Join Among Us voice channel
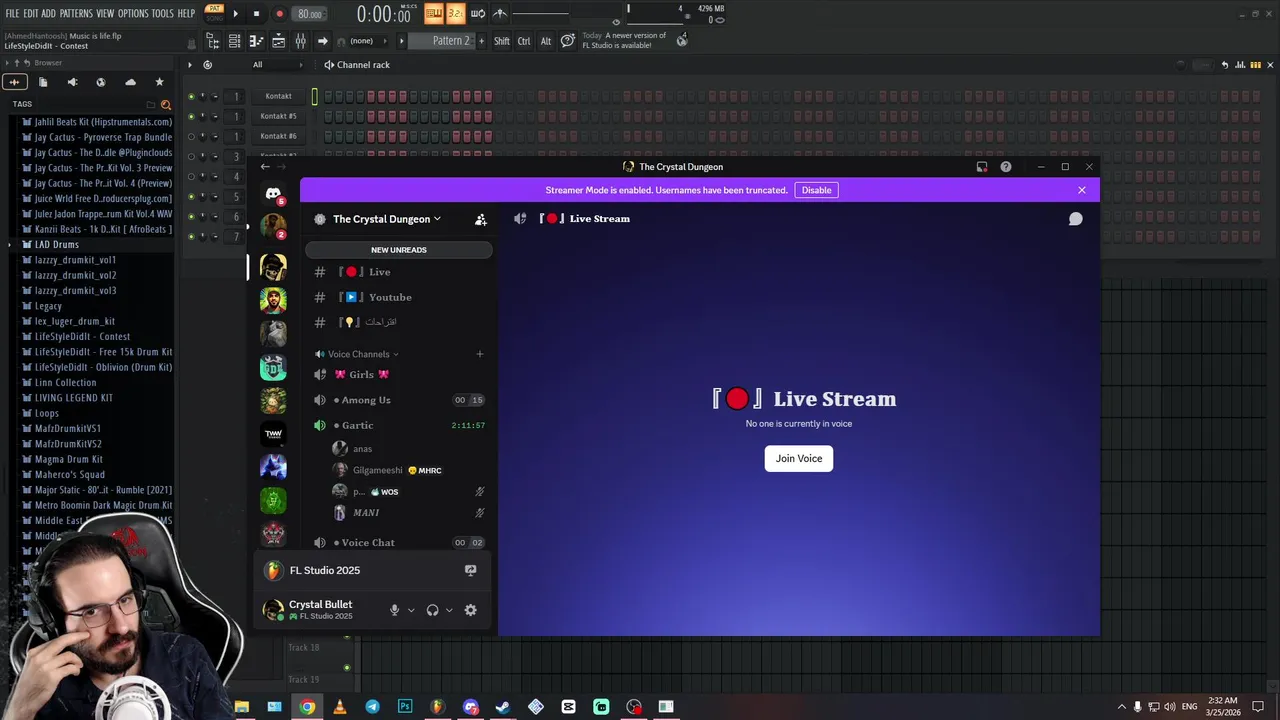The image size is (1280, 720). (399, 400)
